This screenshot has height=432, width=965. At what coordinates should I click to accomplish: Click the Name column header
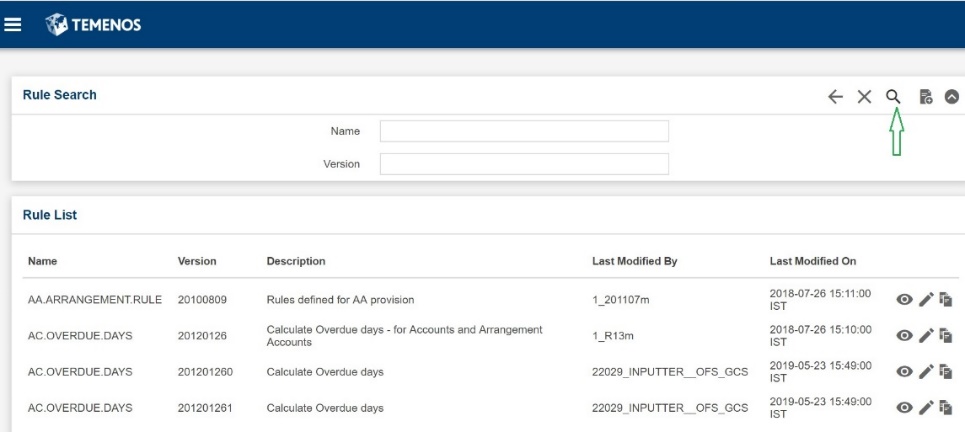pyautogui.click(x=42, y=261)
